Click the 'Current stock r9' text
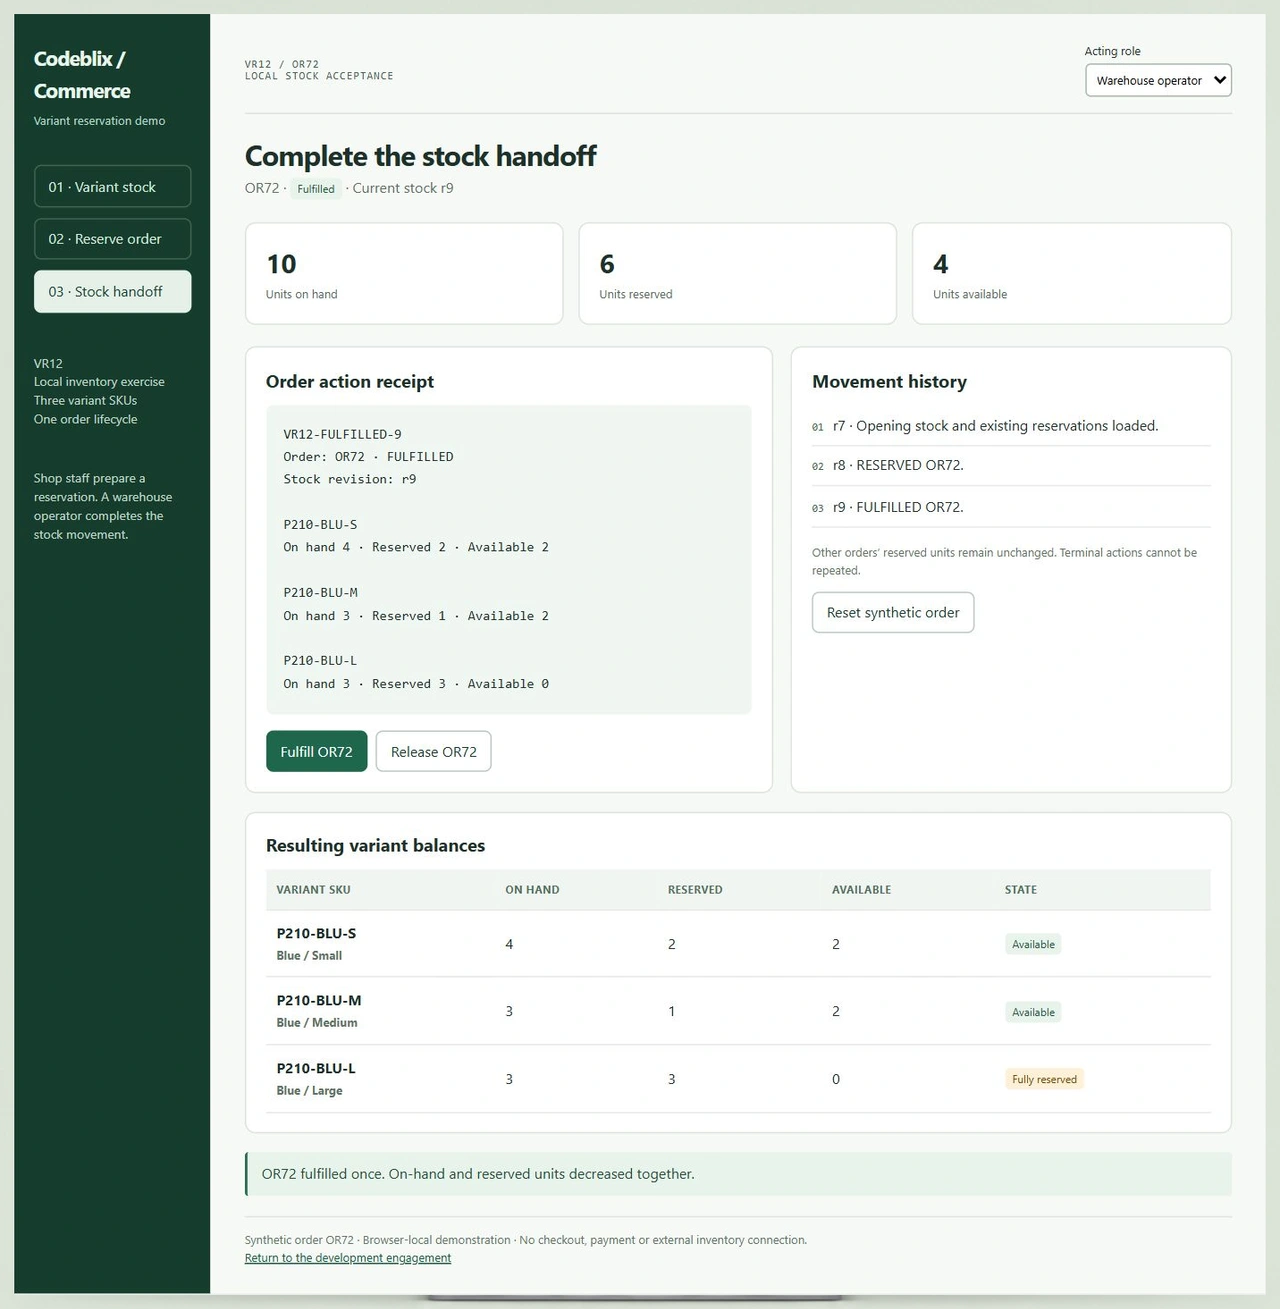The image size is (1280, 1309). pos(403,188)
